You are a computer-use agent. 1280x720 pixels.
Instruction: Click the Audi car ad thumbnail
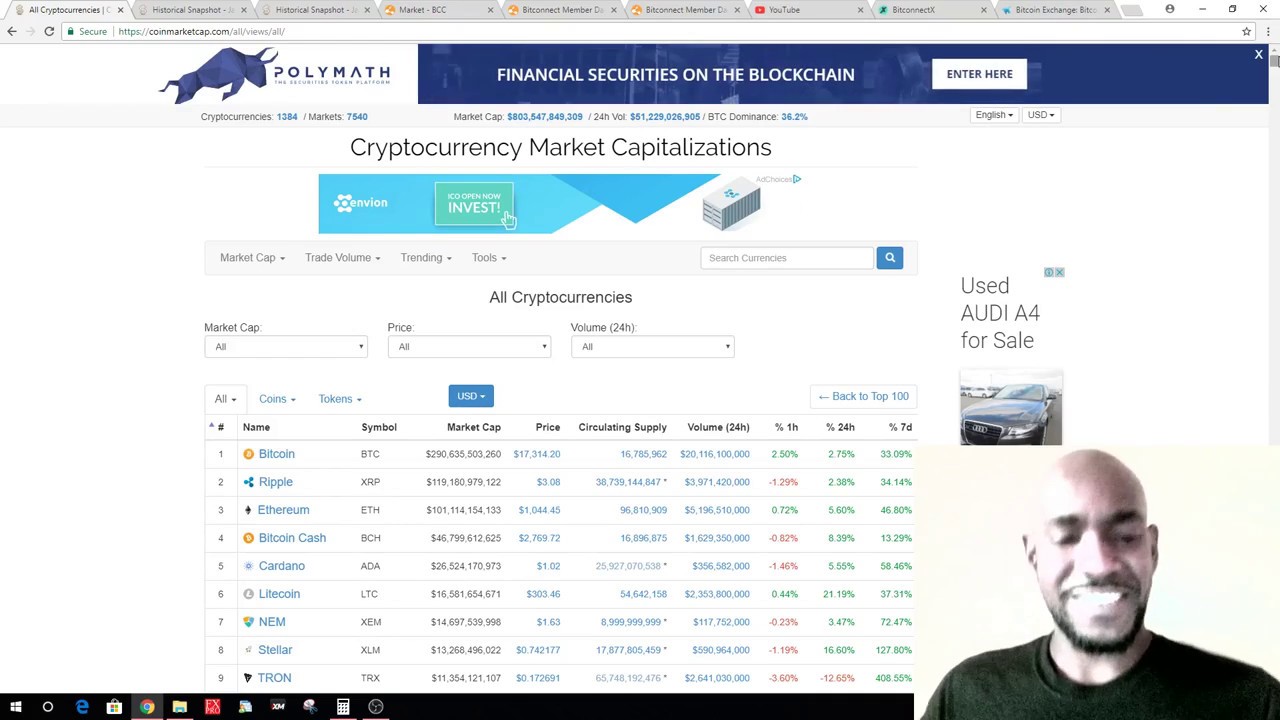tap(1010, 408)
